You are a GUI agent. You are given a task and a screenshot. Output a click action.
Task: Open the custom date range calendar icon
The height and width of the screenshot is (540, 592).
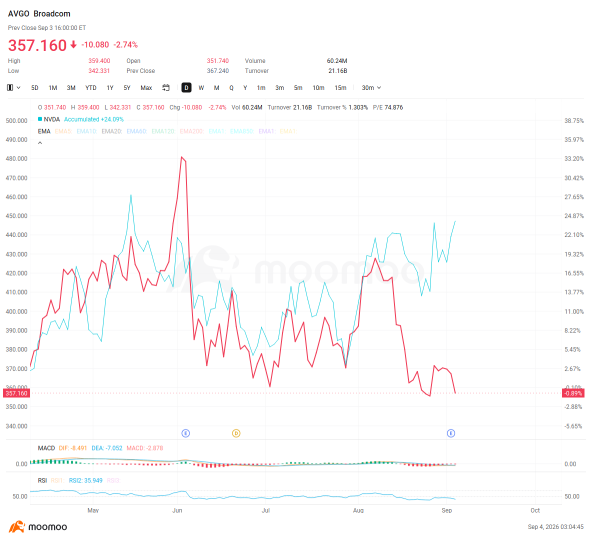tap(166, 88)
